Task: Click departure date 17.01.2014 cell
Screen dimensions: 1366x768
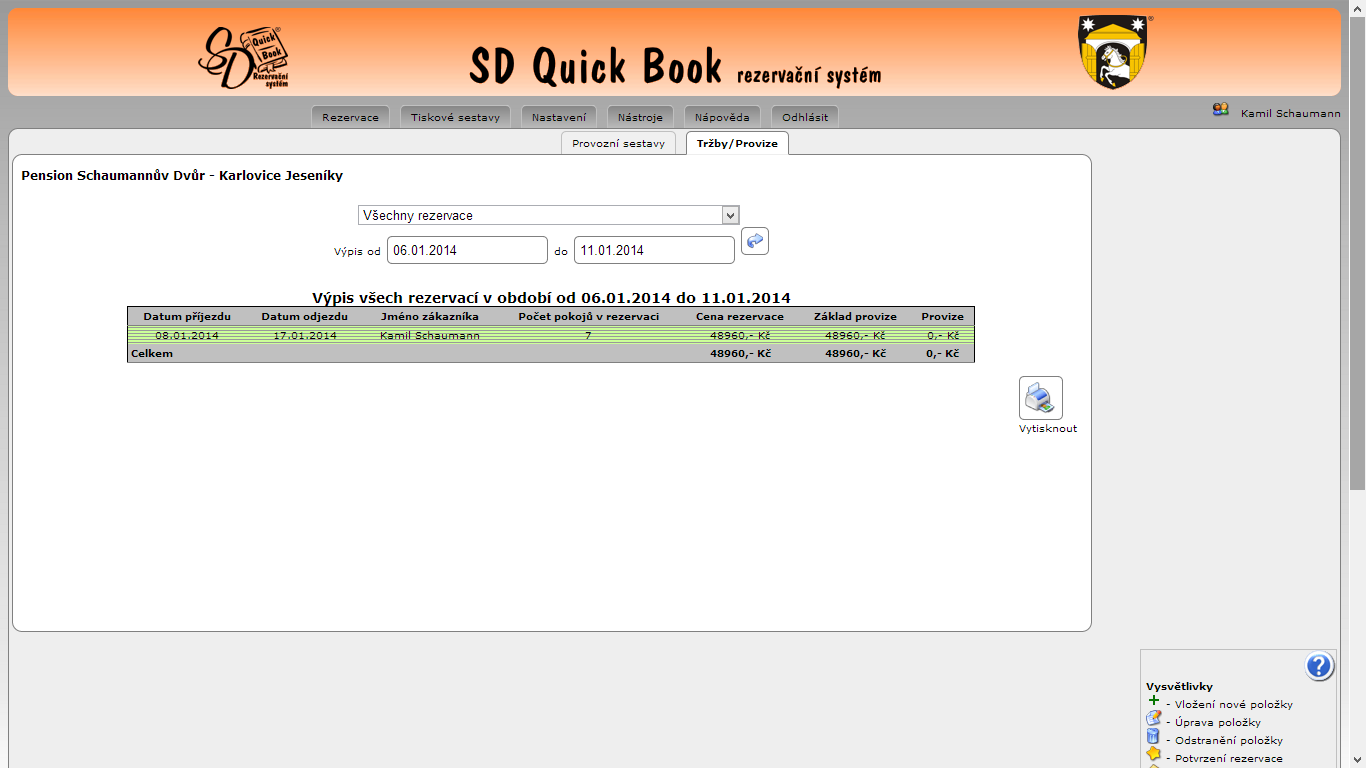Action: (305, 335)
